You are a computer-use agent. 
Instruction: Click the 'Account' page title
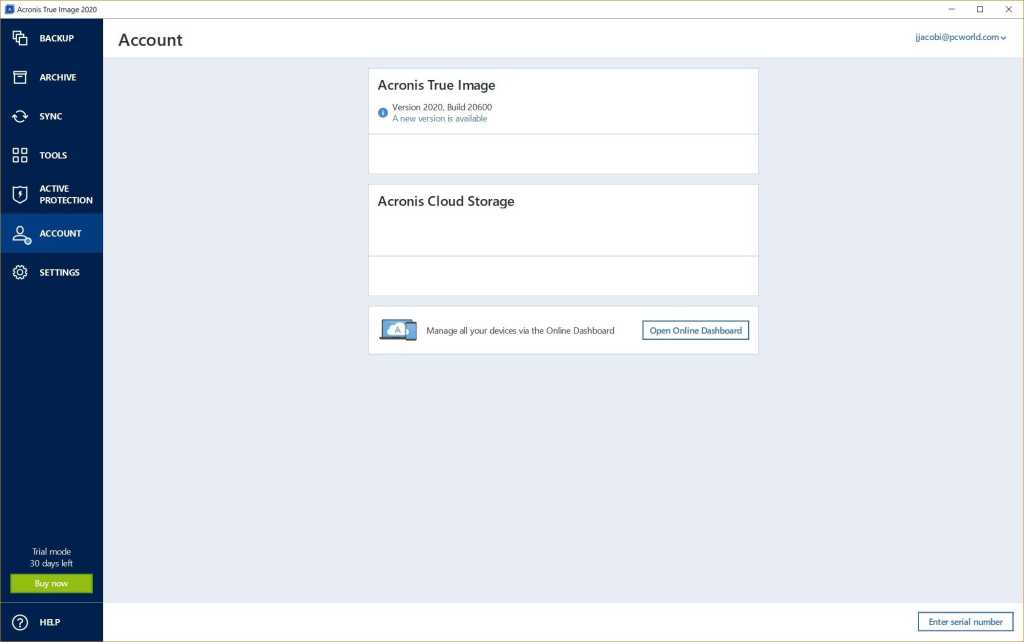point(150,40)
